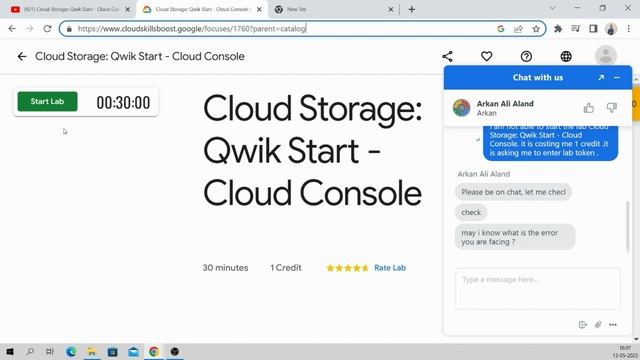Open Task View on the taskbar
640x360 pixels.
tap(50, 351)
